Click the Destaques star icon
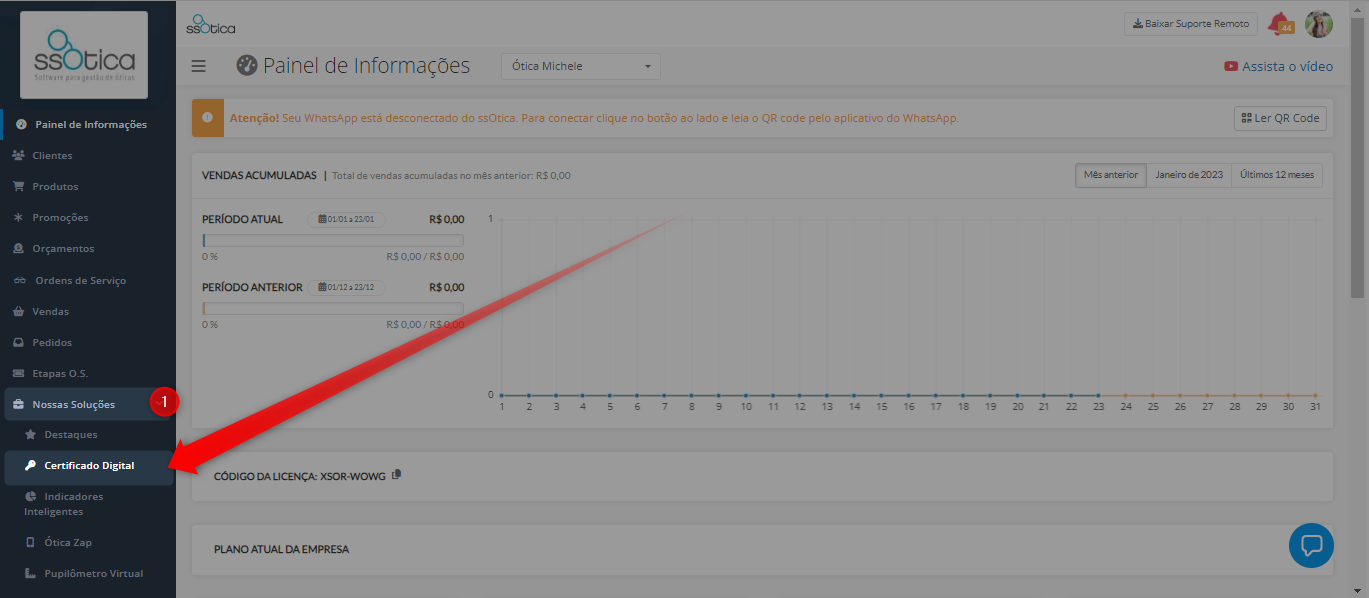The width and height of the screenshot is (1369, 598). point(31,435)
